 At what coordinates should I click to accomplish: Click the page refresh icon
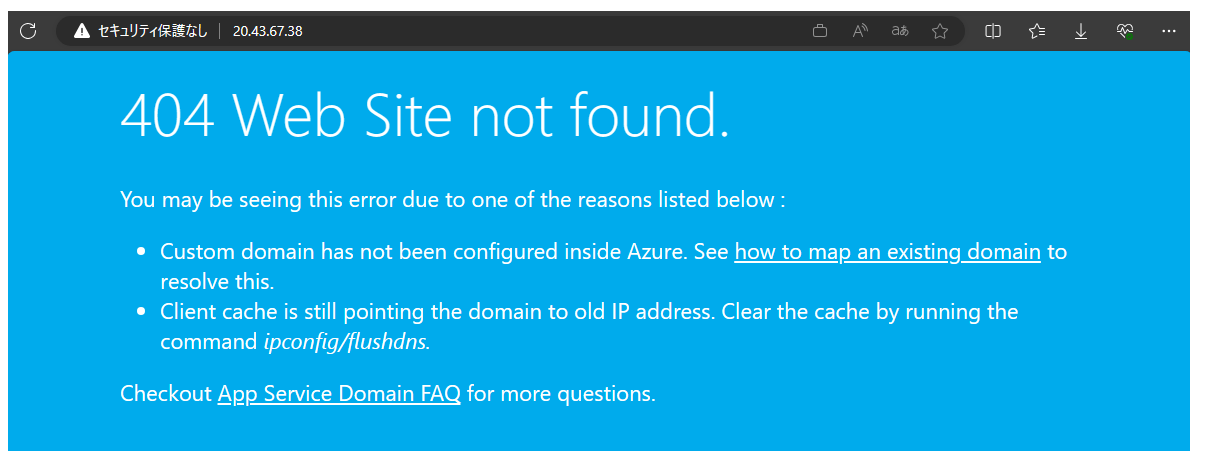(x=27, y=31)
